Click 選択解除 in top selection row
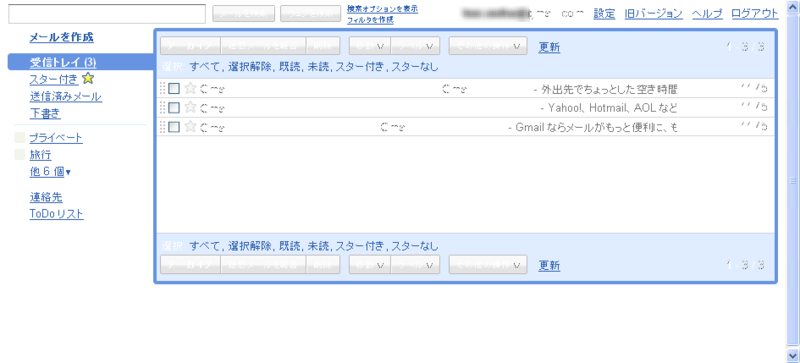 pyautogui.click(x=250, y=67)
